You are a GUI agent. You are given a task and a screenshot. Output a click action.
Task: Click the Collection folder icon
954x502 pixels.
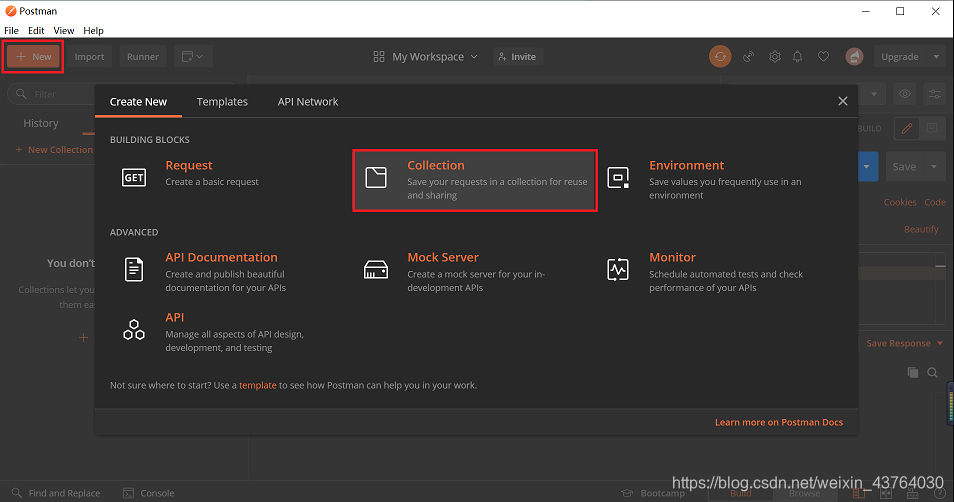coord(376,178)
